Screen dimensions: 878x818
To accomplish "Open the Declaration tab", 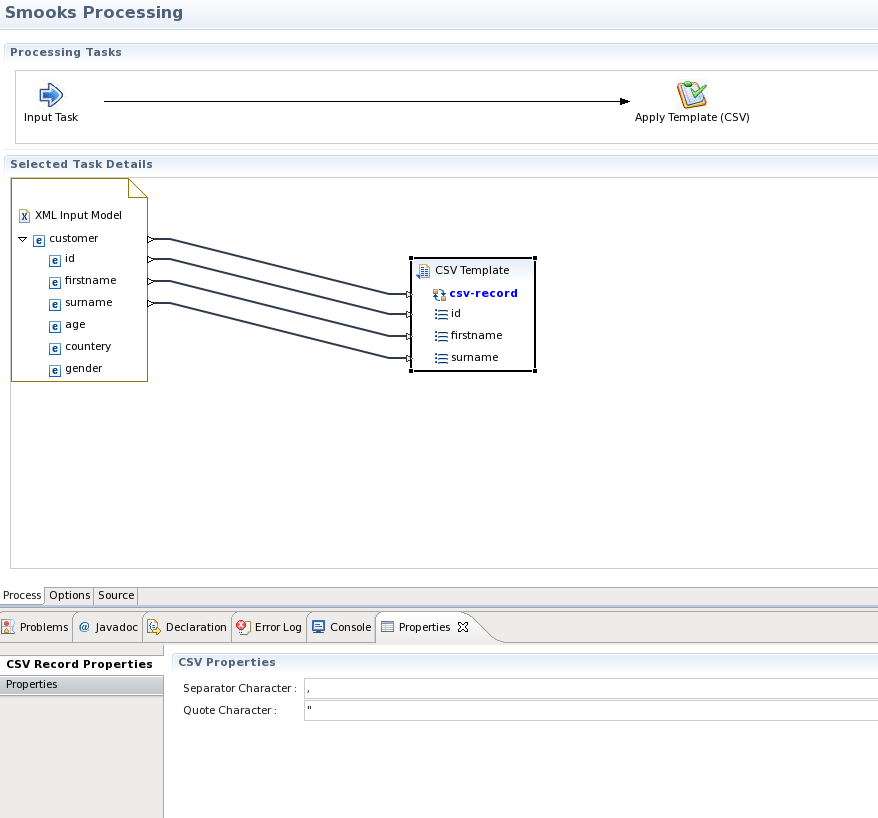I will click(187, 627).
